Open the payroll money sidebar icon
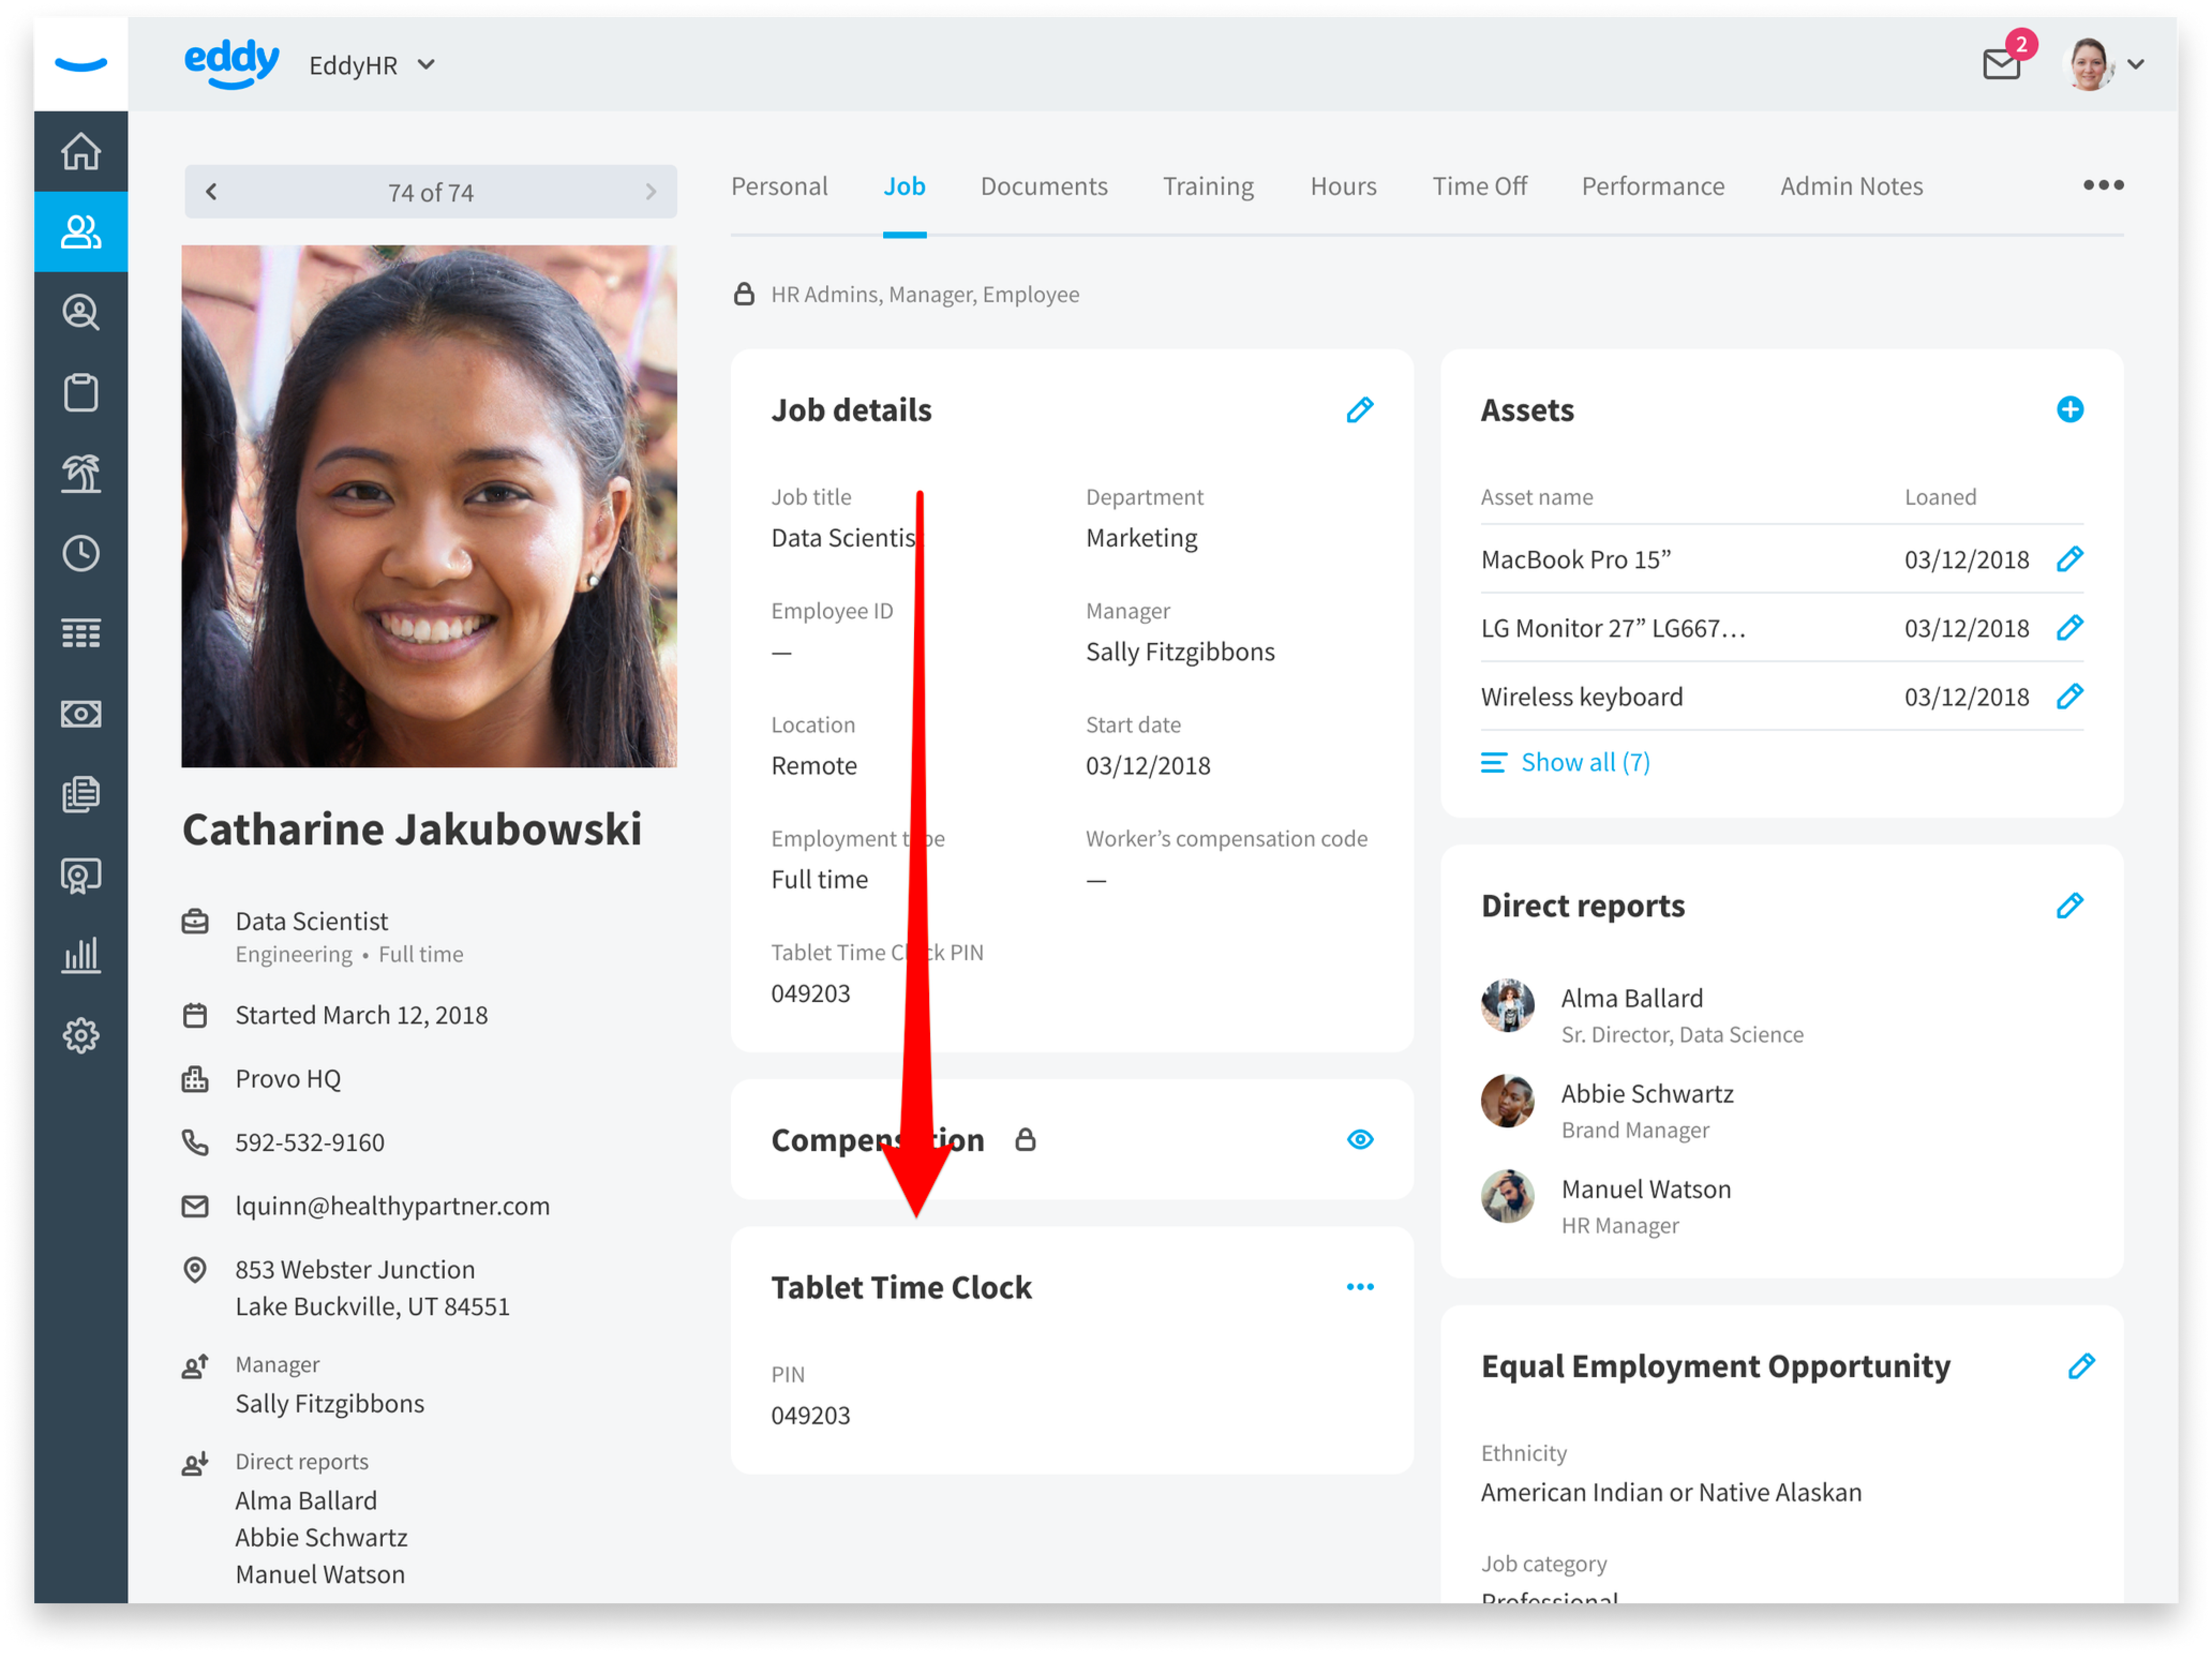The image size is (2212, 1655). [x=81, y=714]
